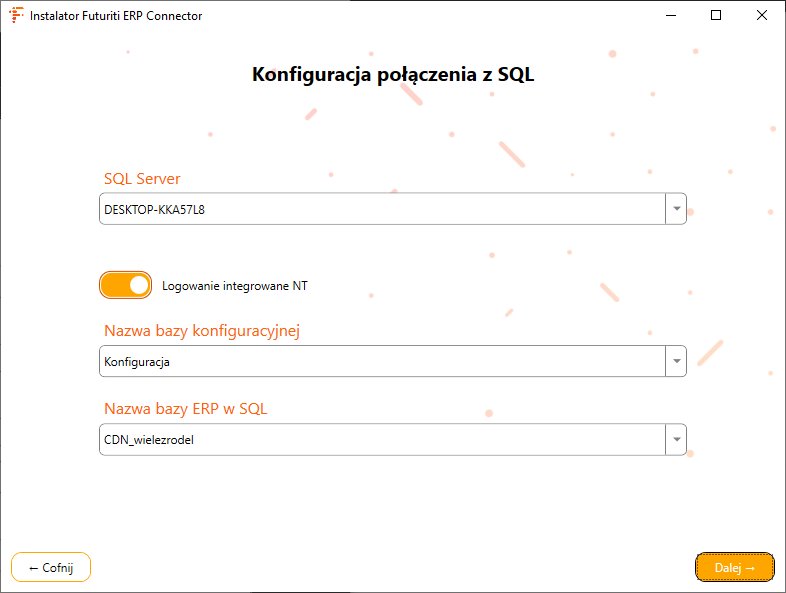
Task: Close the Futuriti ERP Connector installer
Action: [762, 16]
